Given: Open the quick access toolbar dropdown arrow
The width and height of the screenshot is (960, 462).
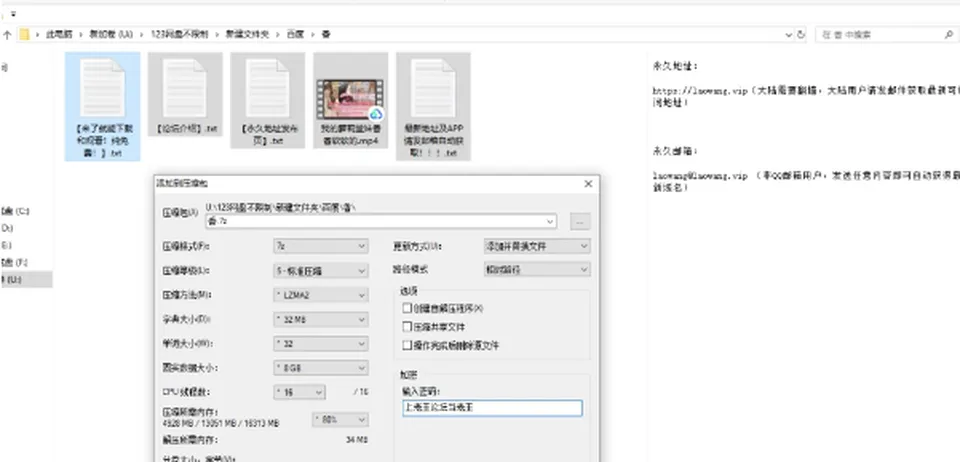Looking at the screenshot, I should tap(13, 13).
